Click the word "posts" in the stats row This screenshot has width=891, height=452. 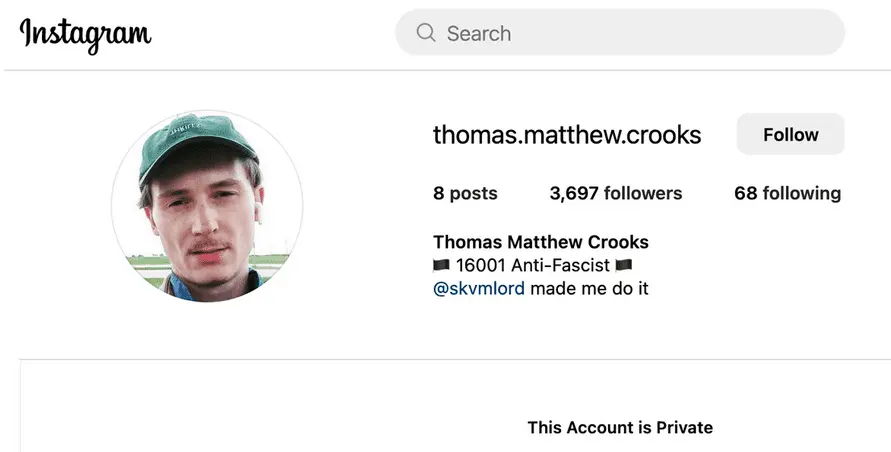473,194
